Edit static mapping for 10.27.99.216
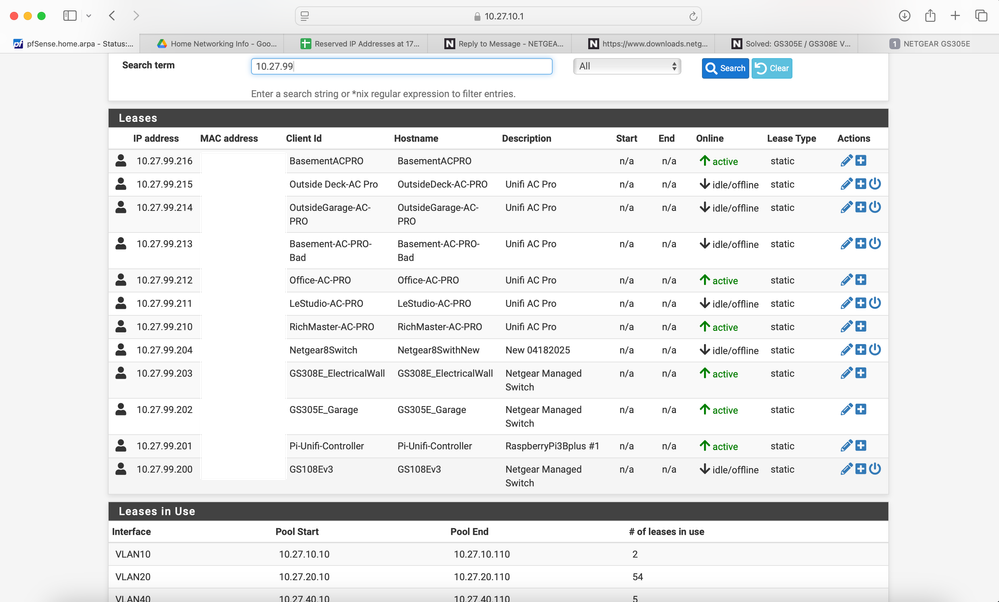This screenshot has width=999, height=602. 846,161
